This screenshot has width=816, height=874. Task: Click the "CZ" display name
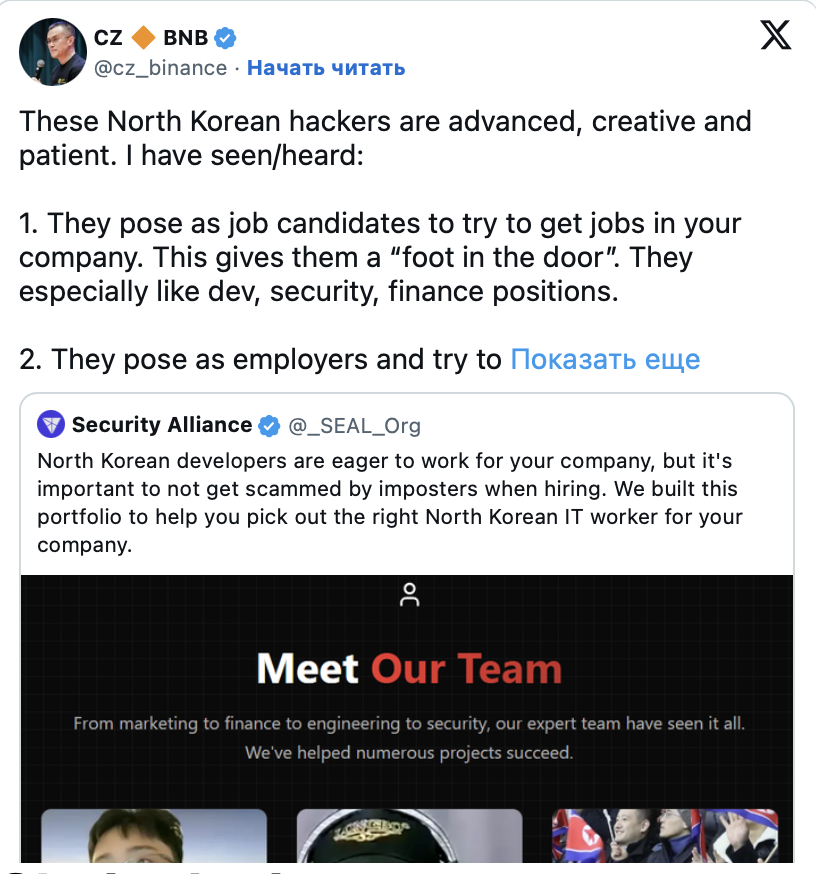pyautogui.click(x=108, y=38)
